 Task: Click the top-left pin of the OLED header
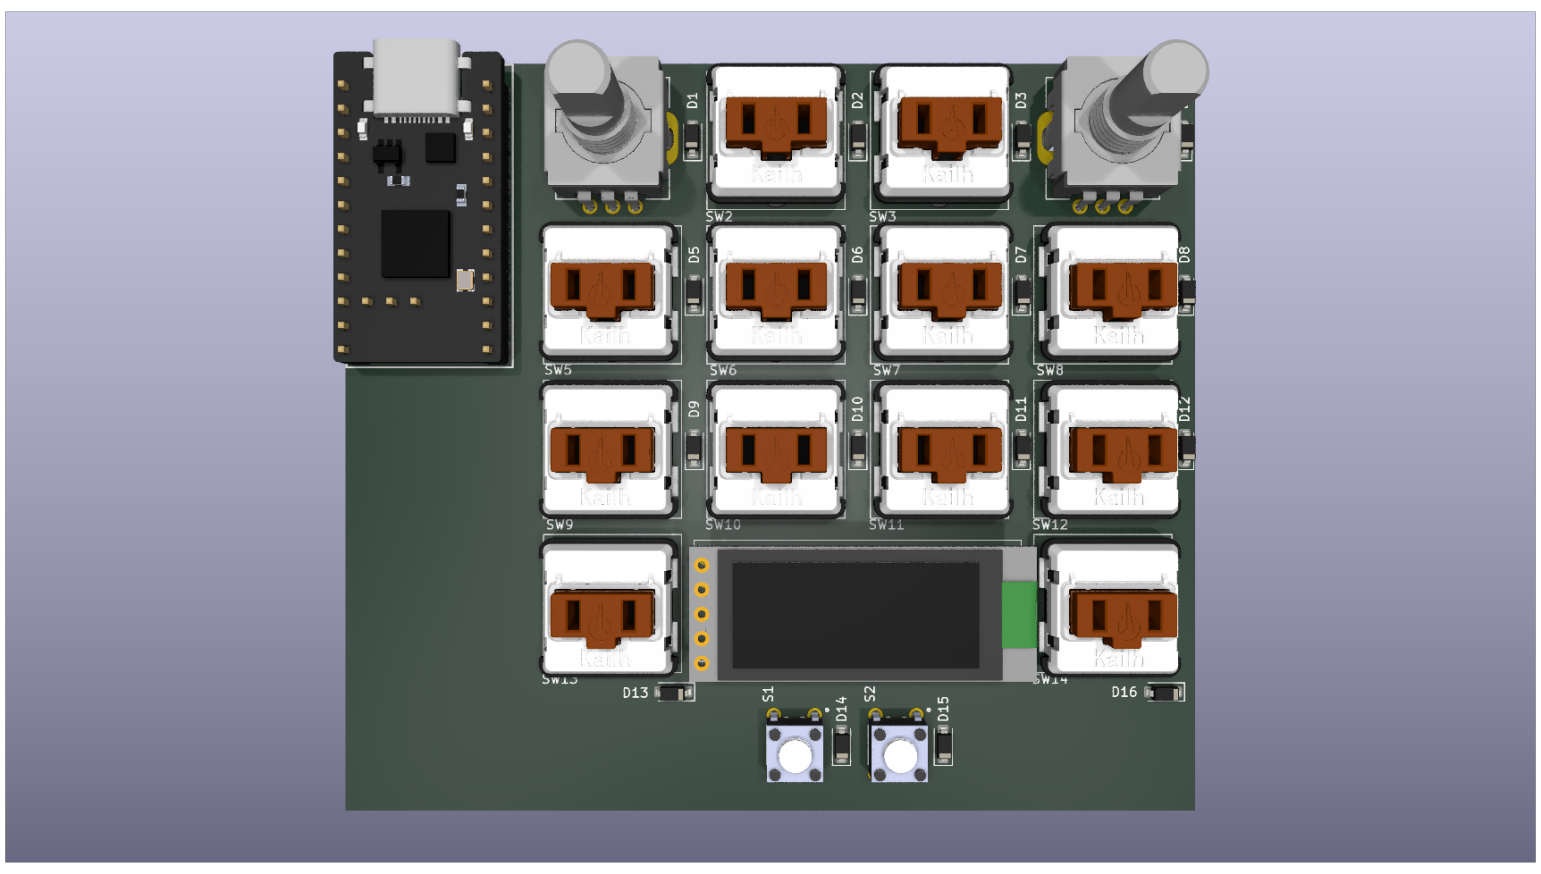[703, 565]
